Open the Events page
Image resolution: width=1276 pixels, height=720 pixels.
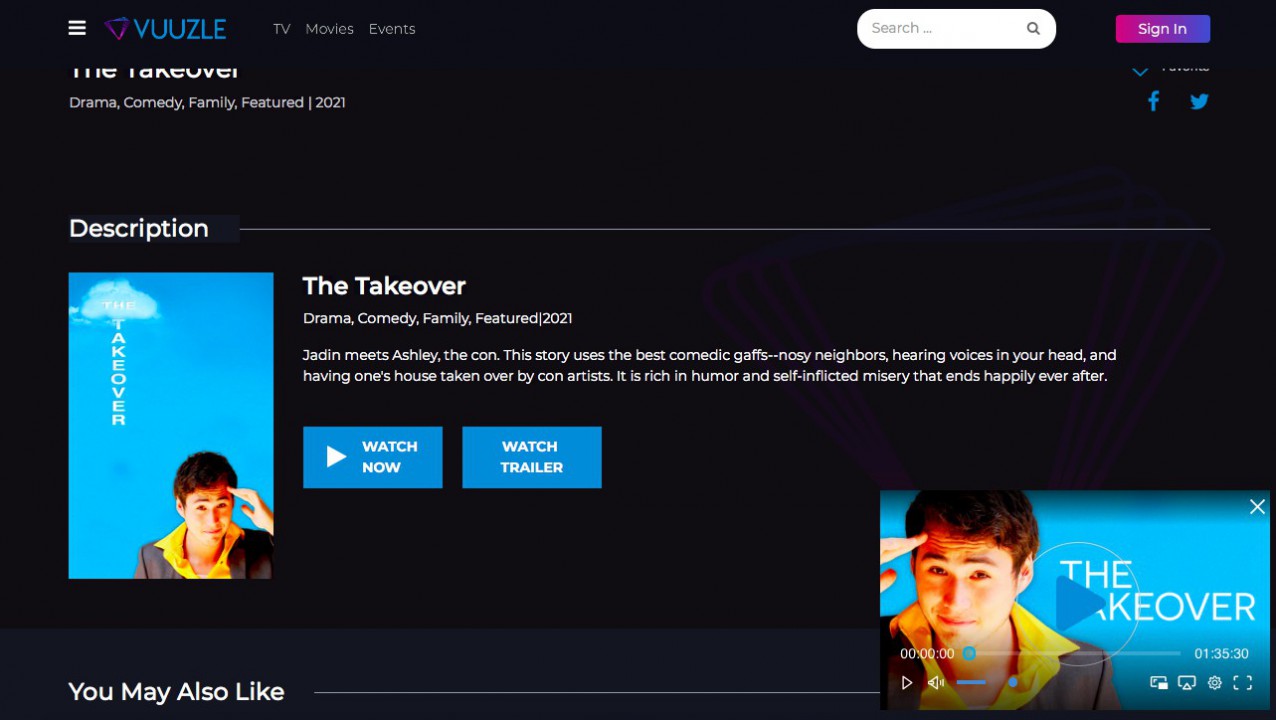click(391, 29)
